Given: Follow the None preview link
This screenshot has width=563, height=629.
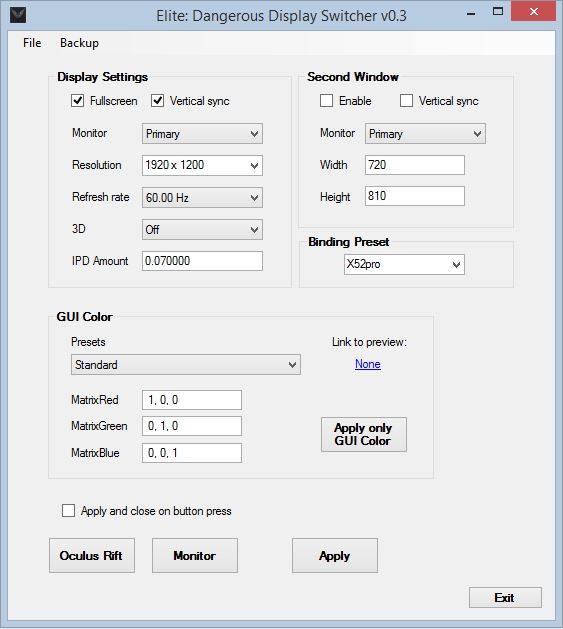Looking at the screenshot, I should [368, 364].
